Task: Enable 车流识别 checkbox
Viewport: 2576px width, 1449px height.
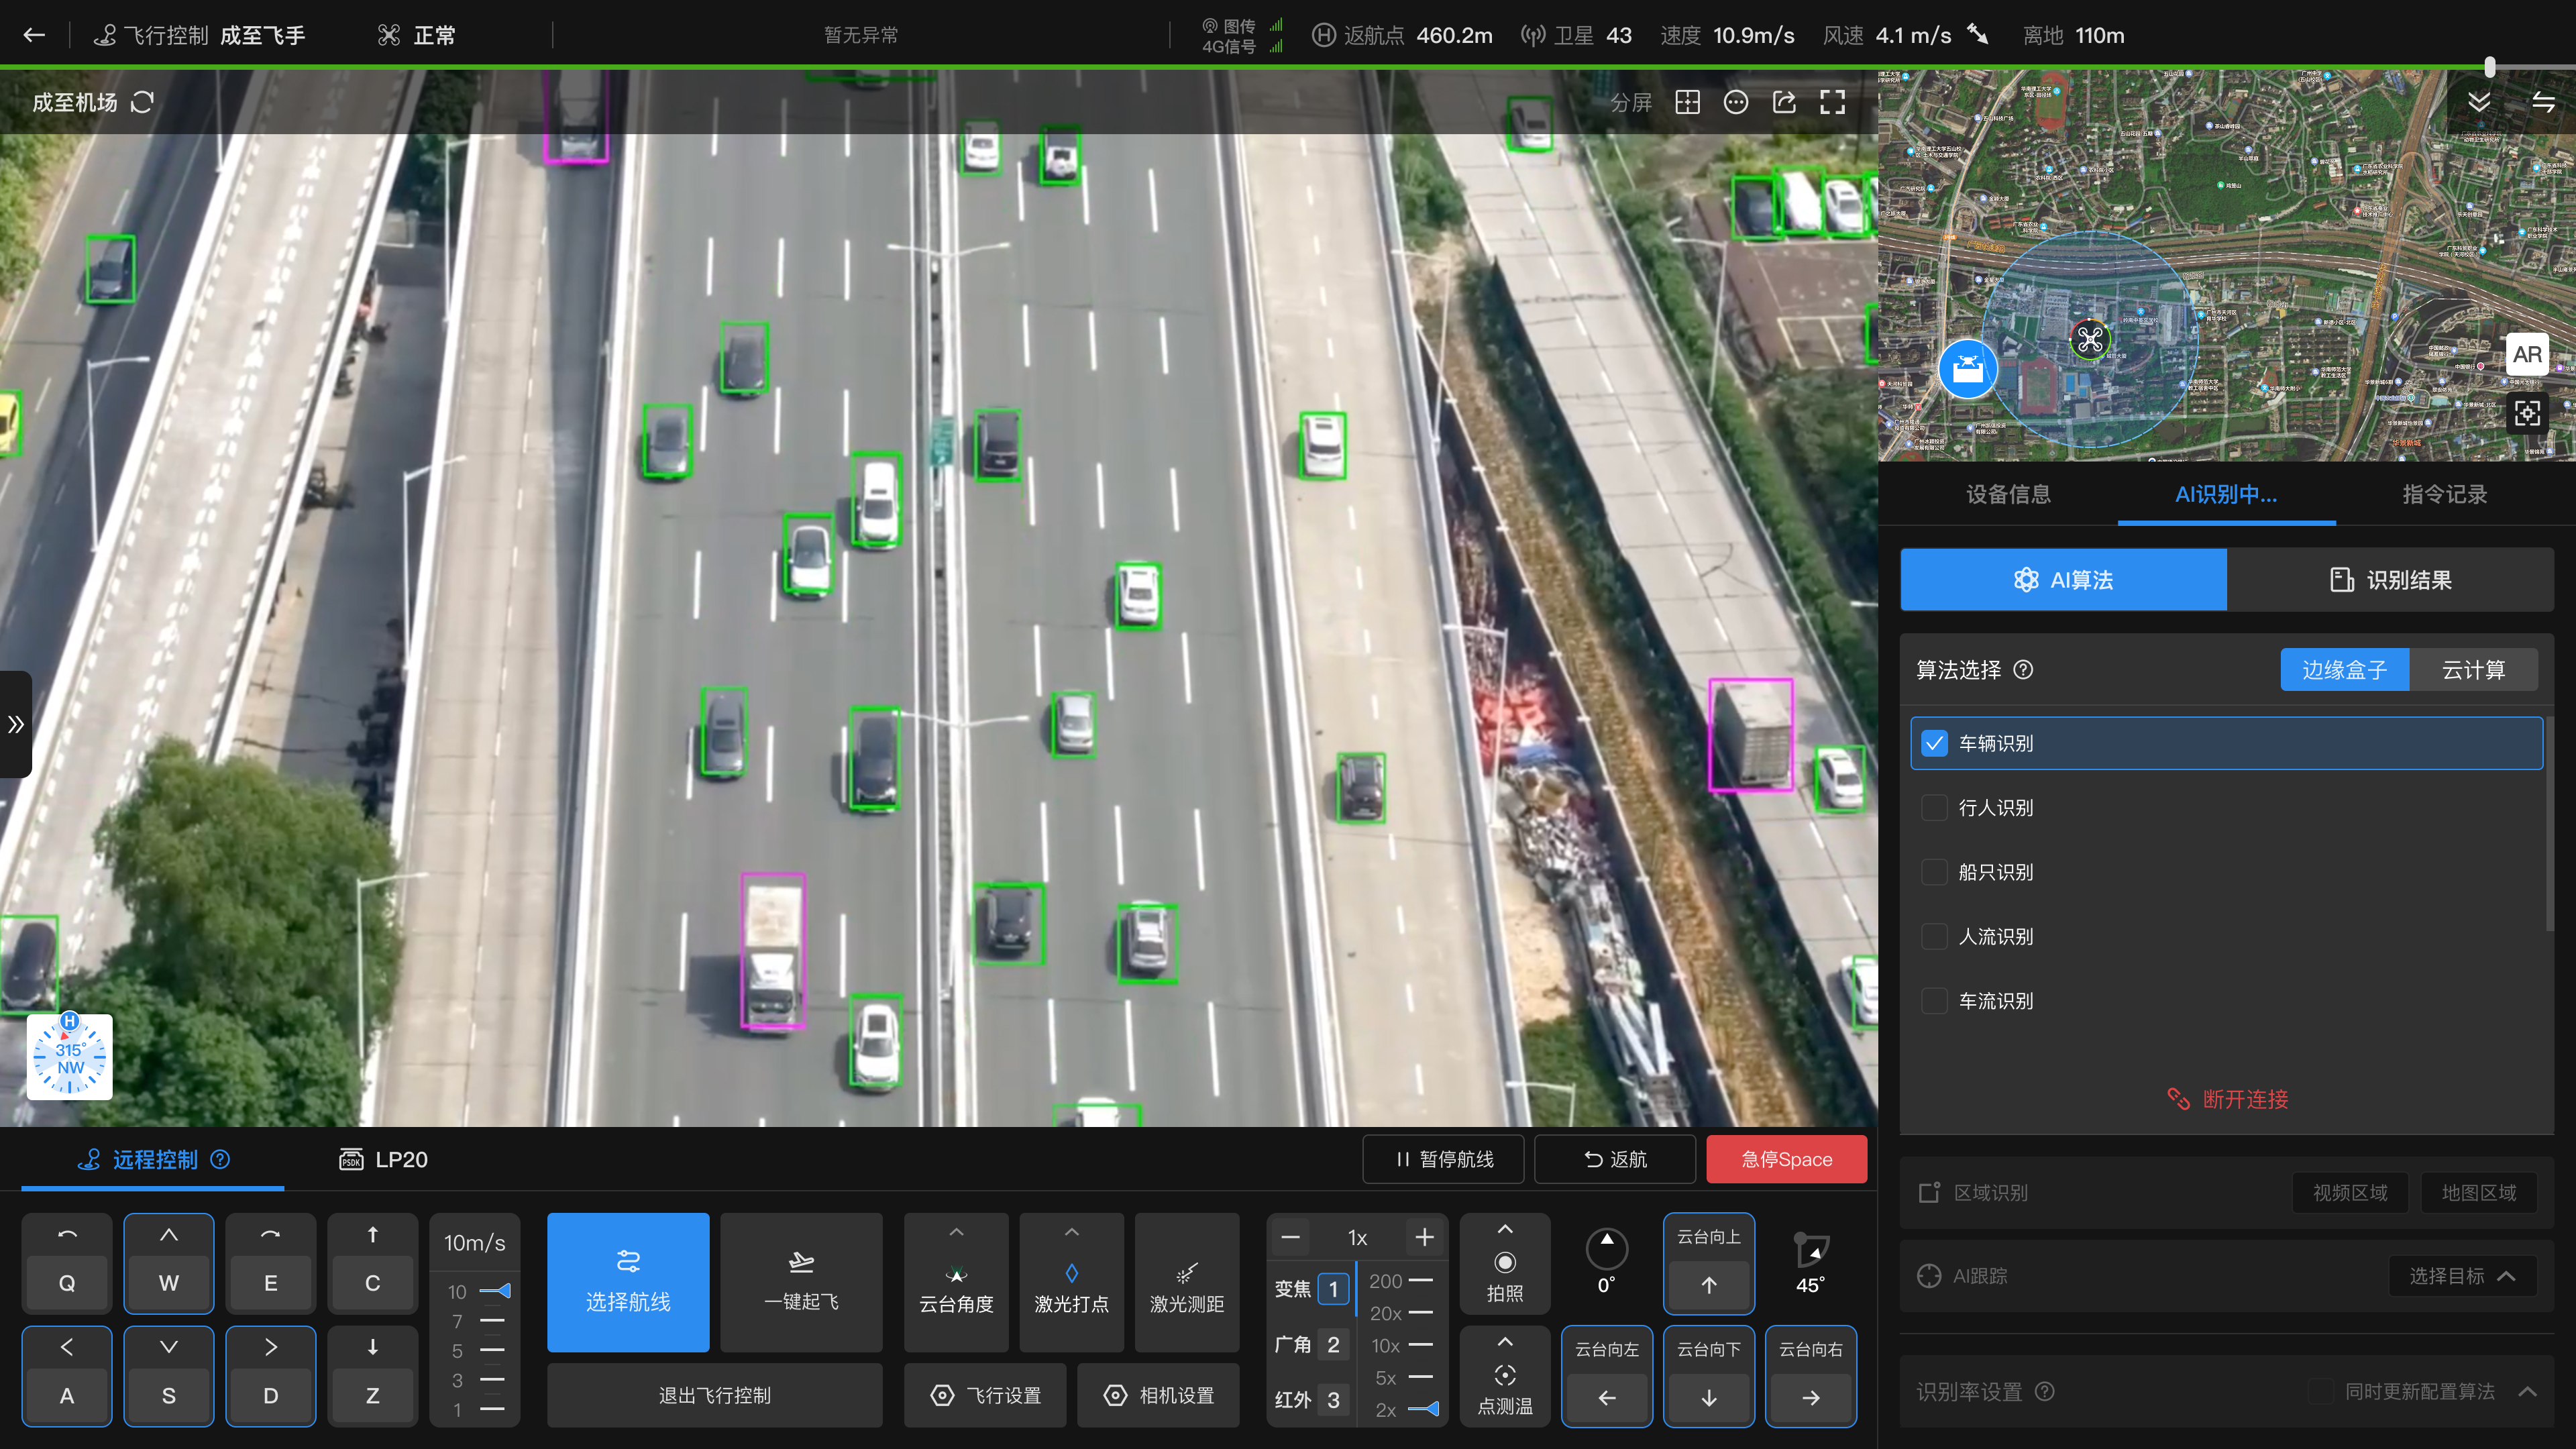Action: point(1934,1001)
